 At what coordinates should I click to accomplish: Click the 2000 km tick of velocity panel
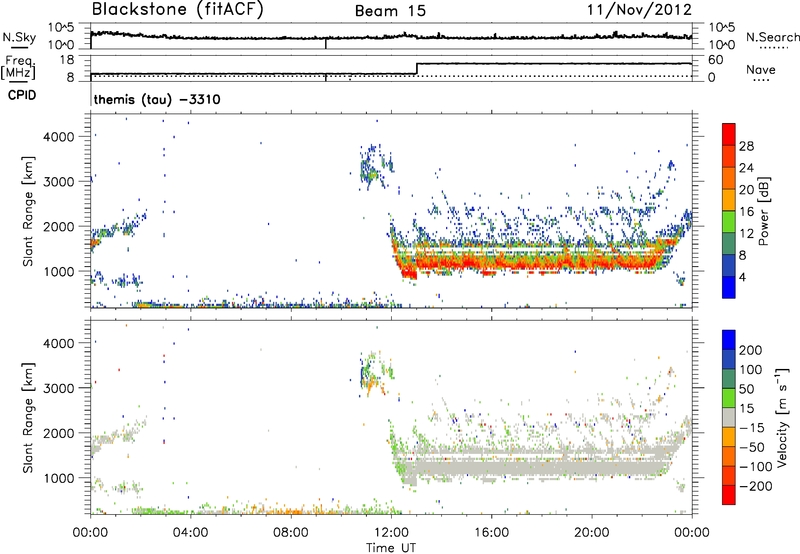point(58,433)
